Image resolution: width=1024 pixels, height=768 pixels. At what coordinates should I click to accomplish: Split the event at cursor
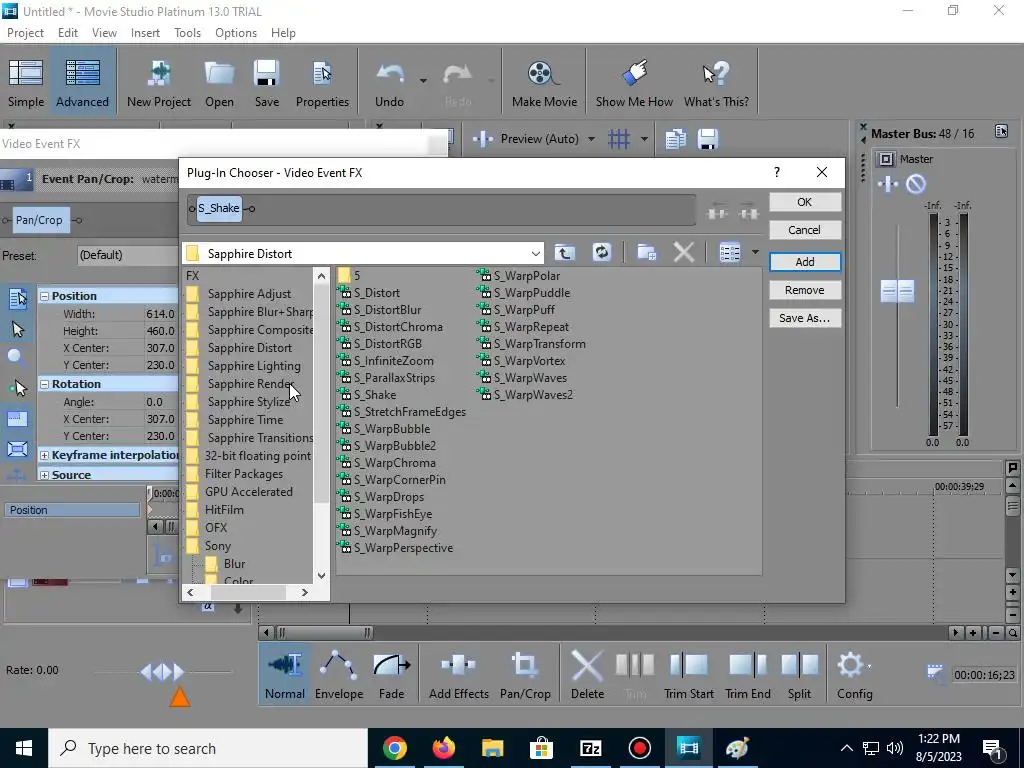799,674
